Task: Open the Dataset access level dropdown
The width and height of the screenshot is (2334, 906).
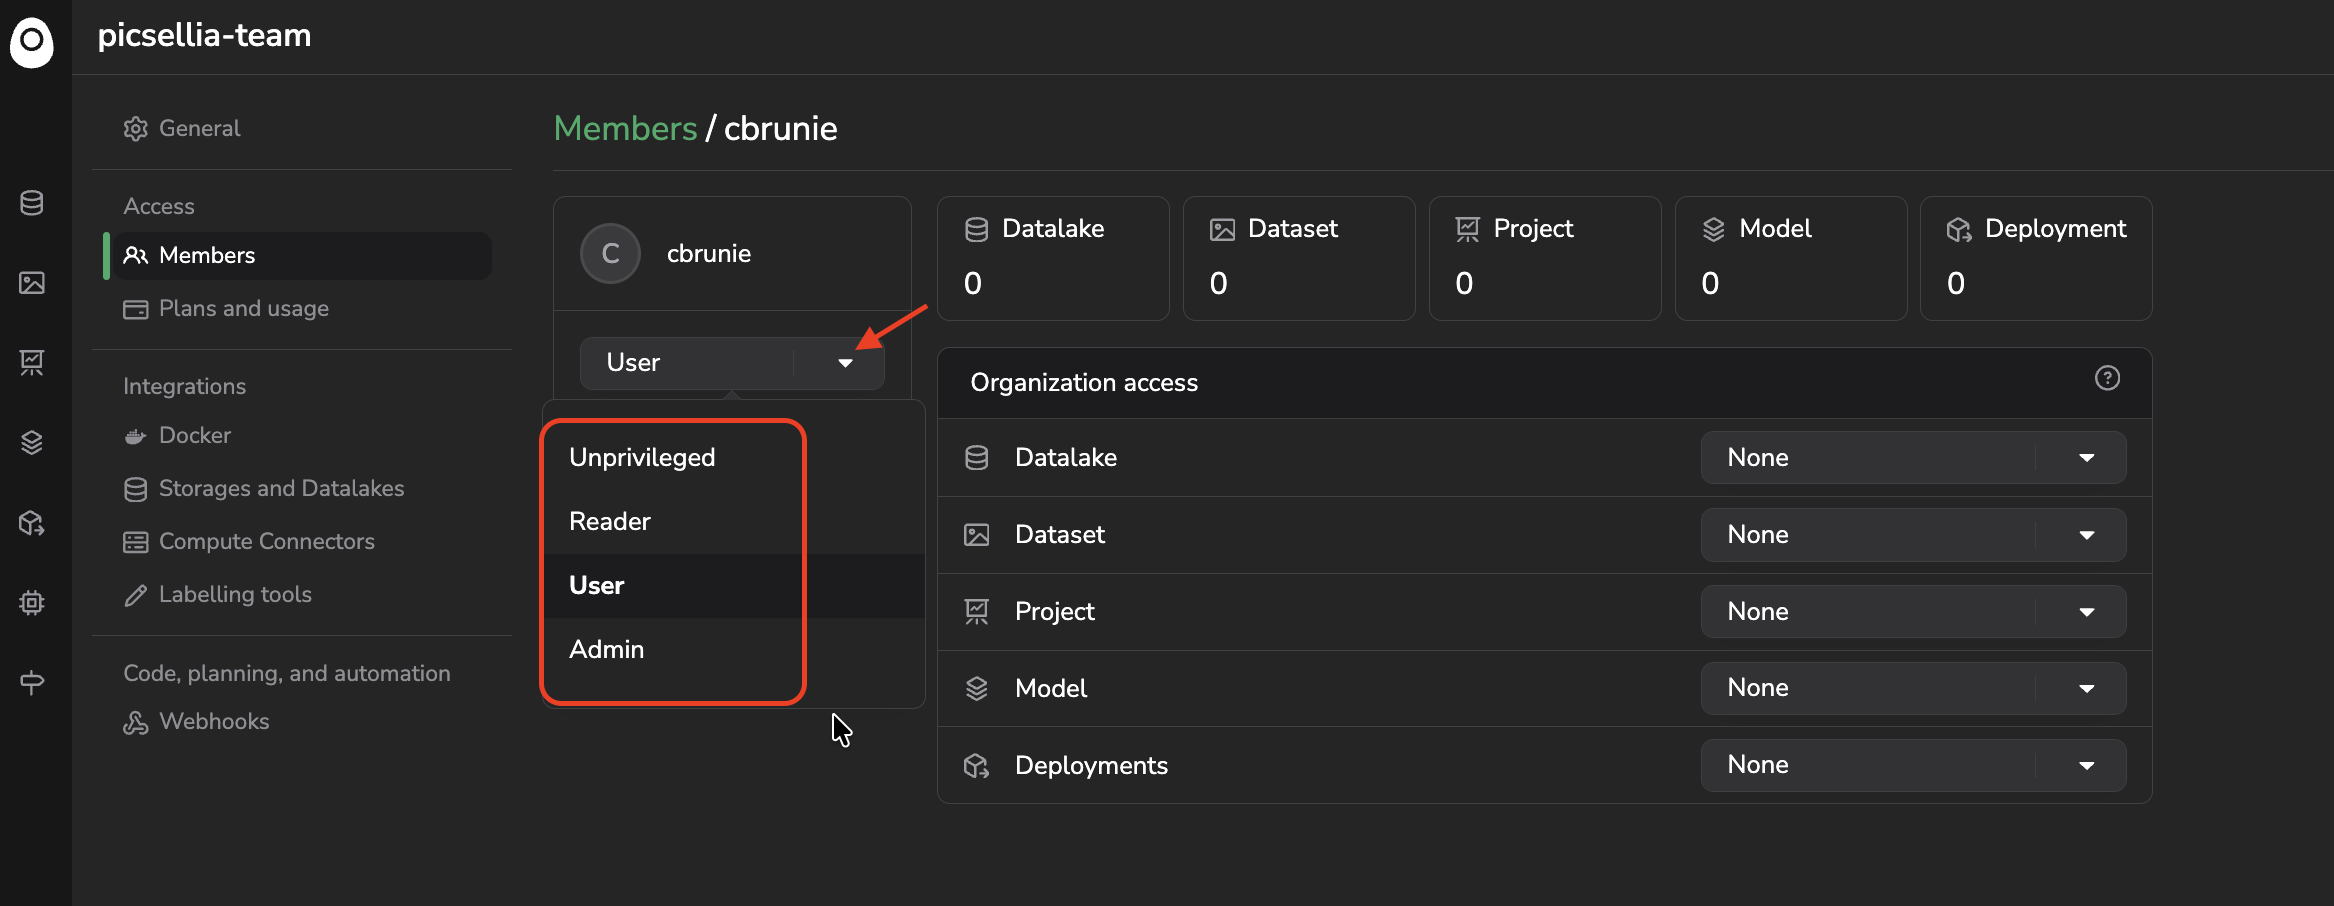Action: (1913, 534)
